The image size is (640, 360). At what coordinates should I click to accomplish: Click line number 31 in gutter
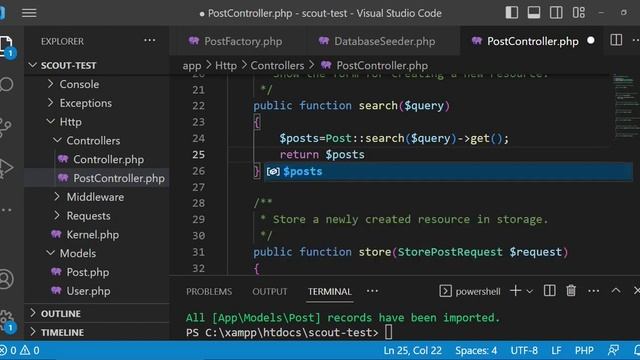point(198,252)
